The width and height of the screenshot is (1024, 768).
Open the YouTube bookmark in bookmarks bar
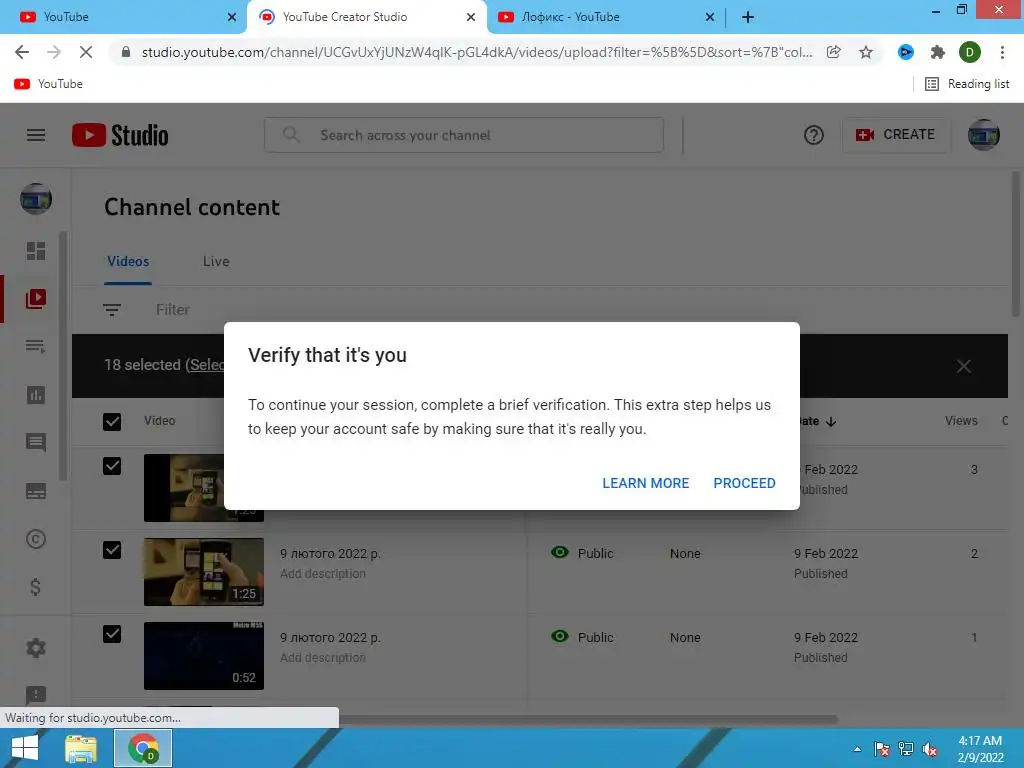tap(48, 84)
